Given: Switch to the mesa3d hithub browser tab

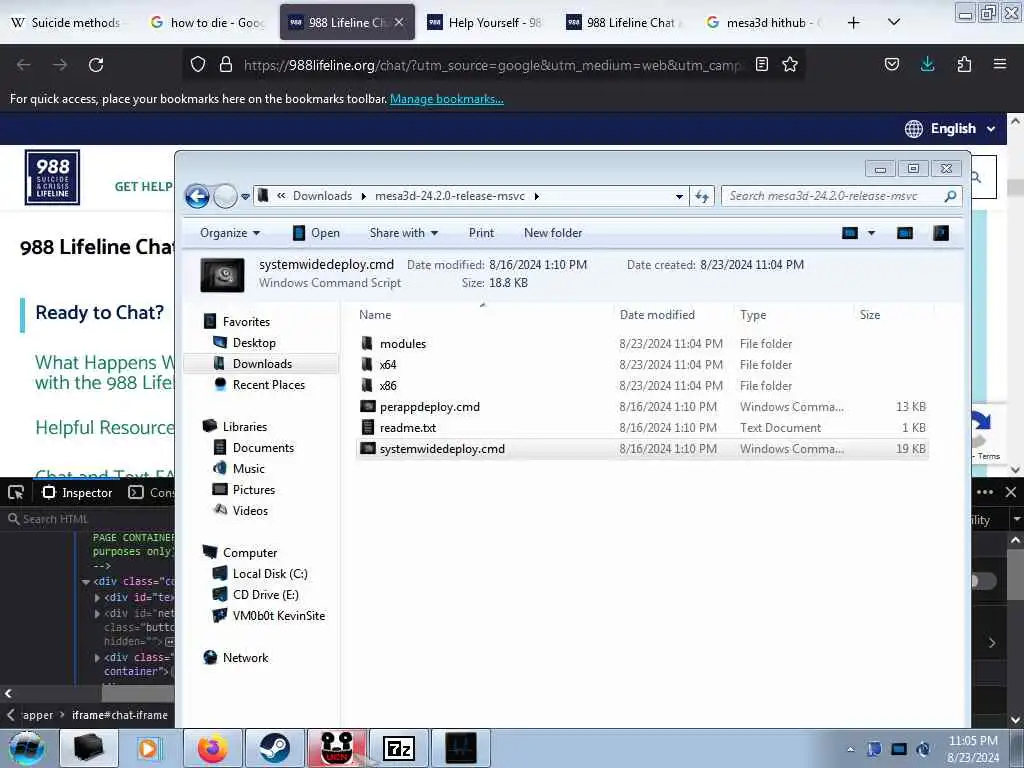Looking at the screenshot, I should pos(765,22).
